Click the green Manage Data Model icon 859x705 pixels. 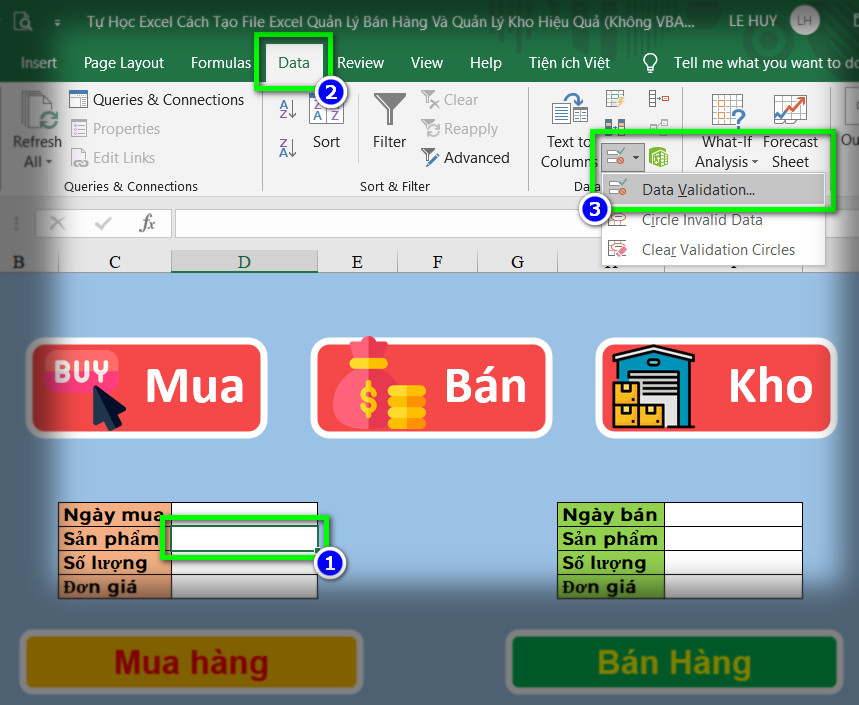(658, 158)
